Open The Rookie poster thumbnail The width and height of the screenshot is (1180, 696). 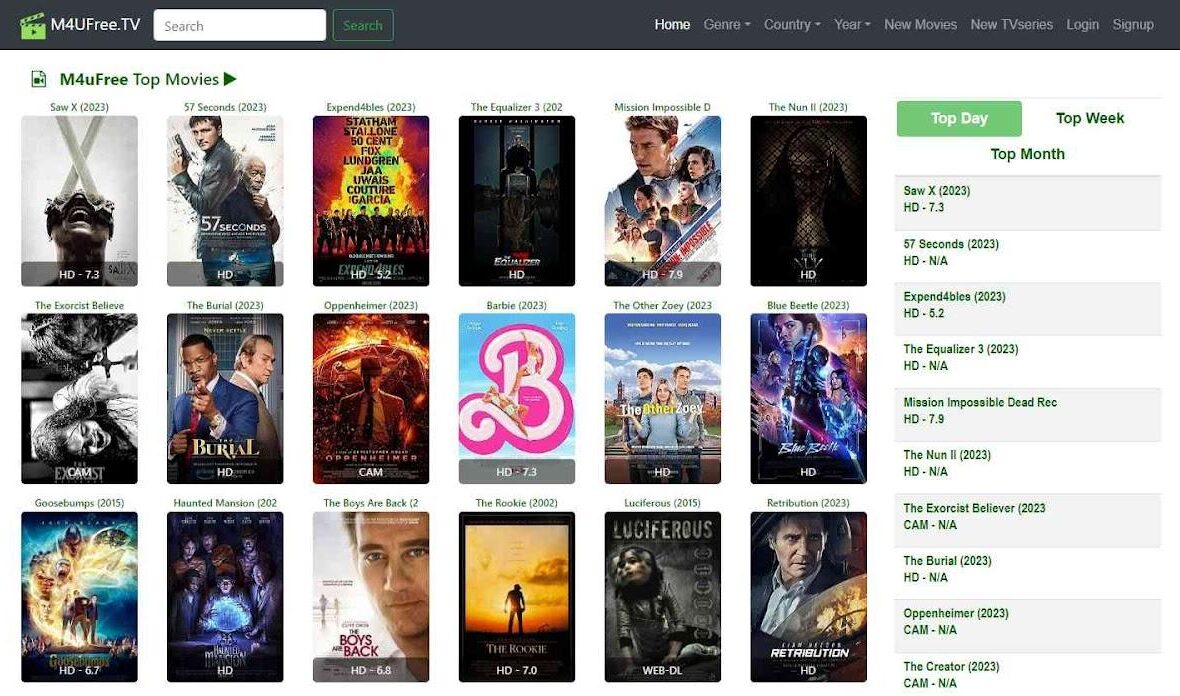point(517,597)
